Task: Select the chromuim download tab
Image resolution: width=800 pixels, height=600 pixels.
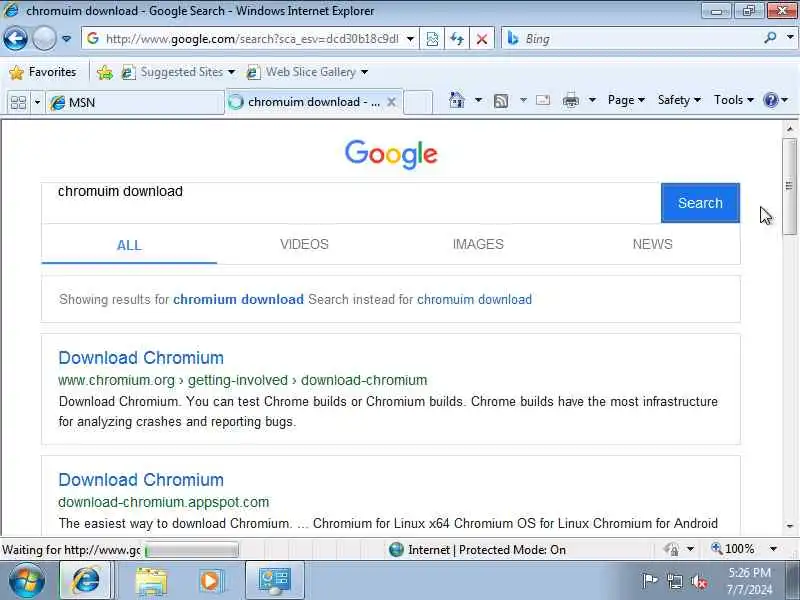Action: click(x=306, y=102)
